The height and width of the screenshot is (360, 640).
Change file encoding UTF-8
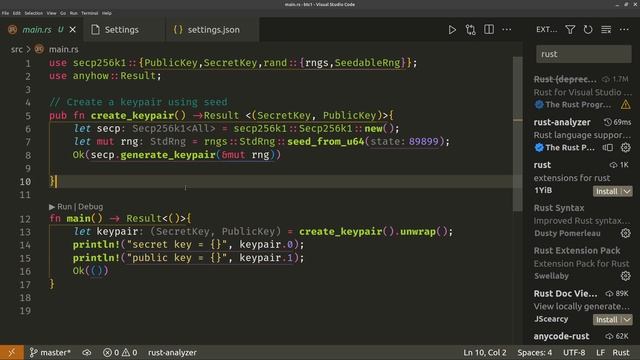pos(574,352)
